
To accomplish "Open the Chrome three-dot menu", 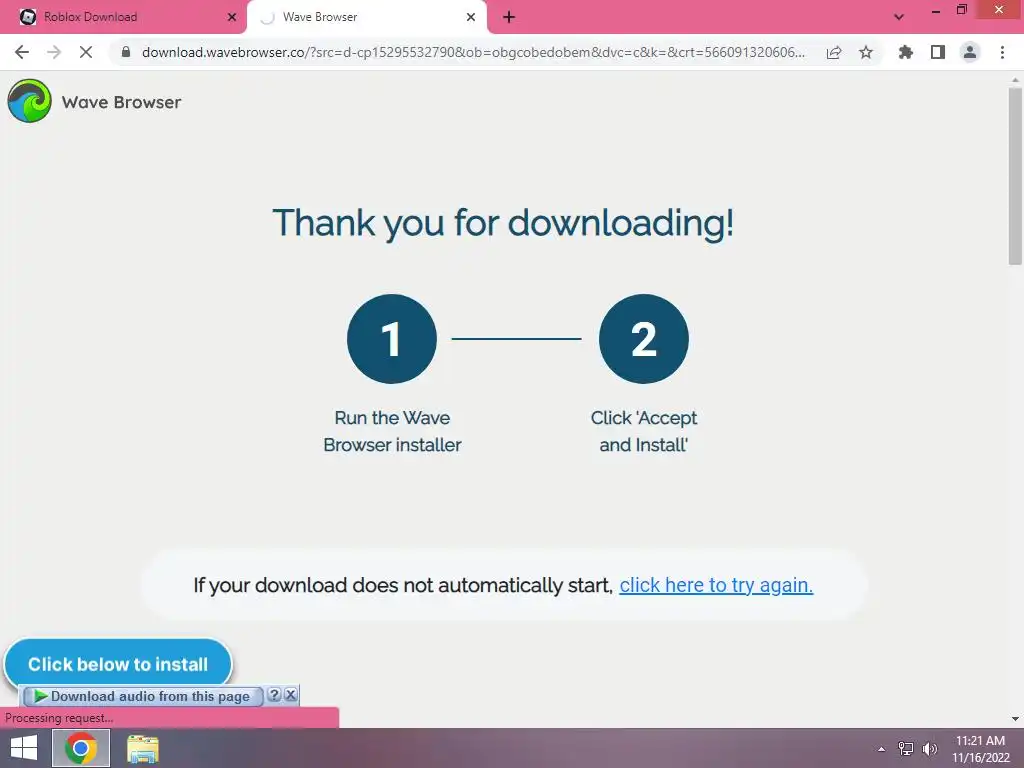I will click(1002, 52).
